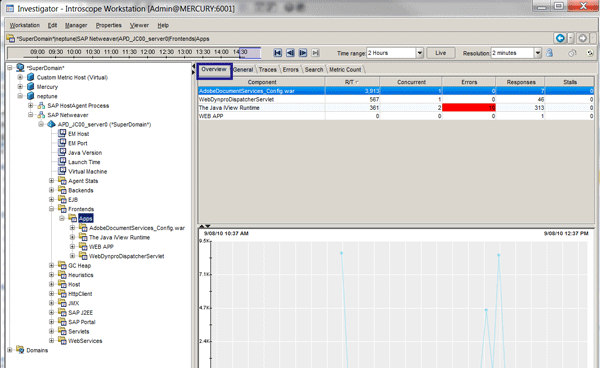
Task: Click the Live button
Action: pyautogui.click(x=440, y=53)
